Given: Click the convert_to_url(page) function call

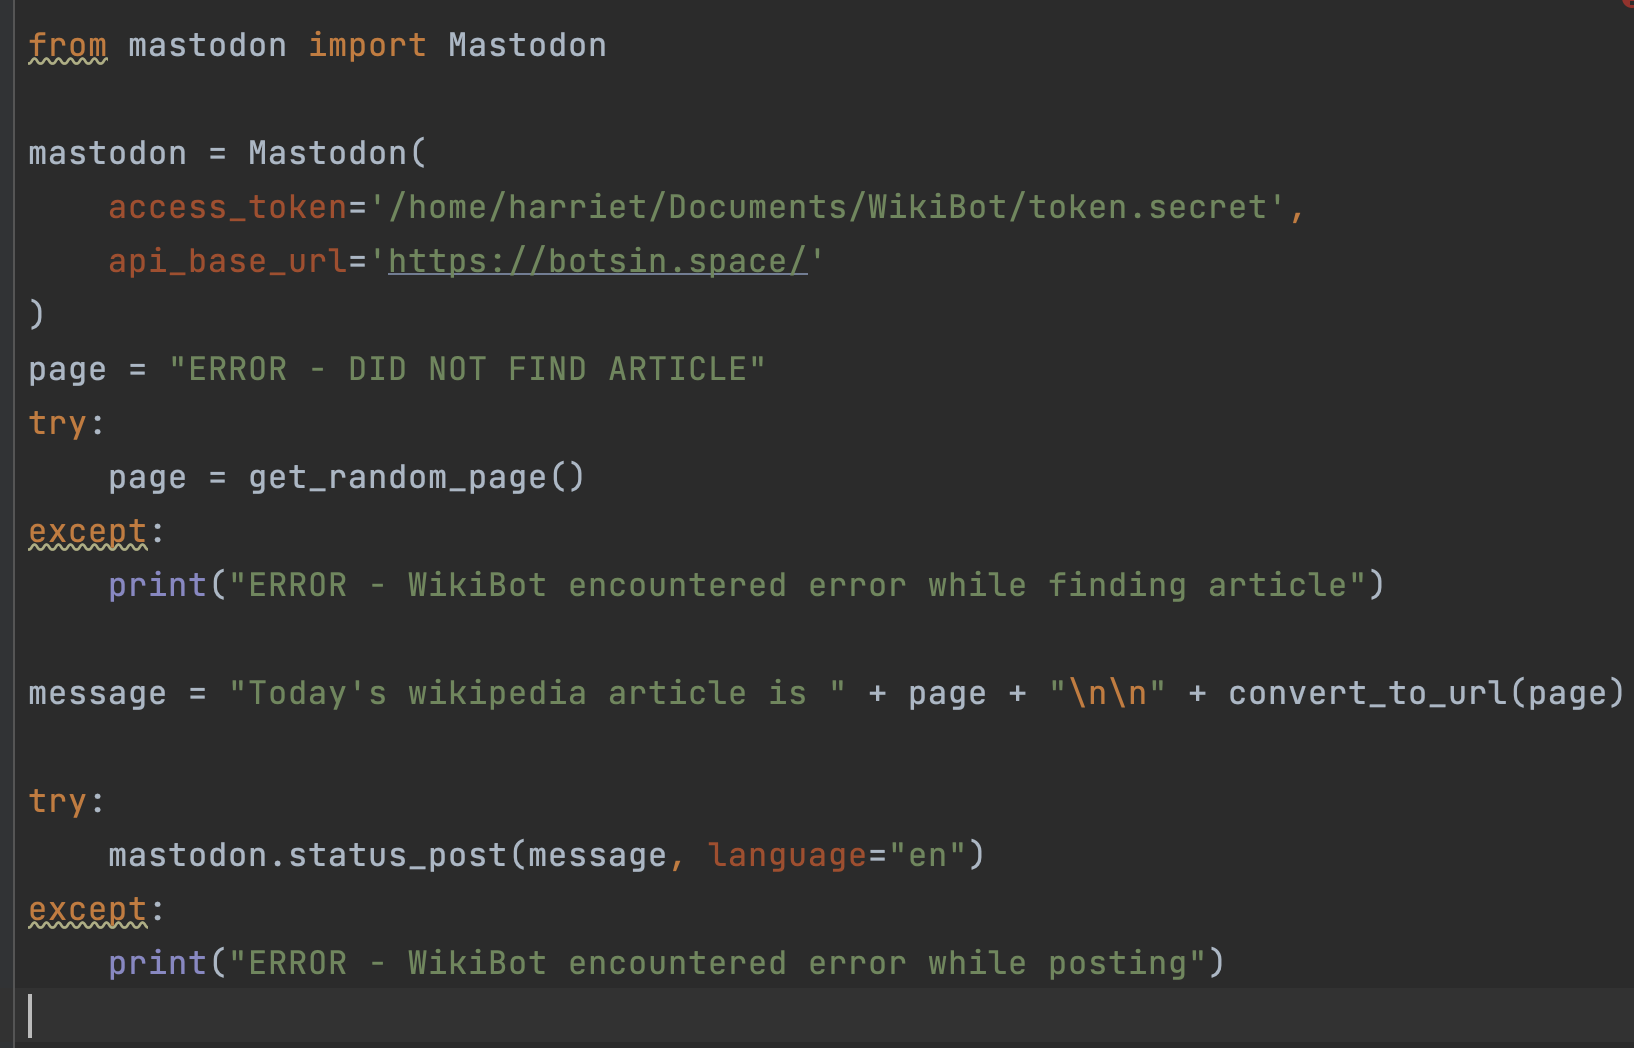Looking at the screenshot, I should tap(1425, 693).
